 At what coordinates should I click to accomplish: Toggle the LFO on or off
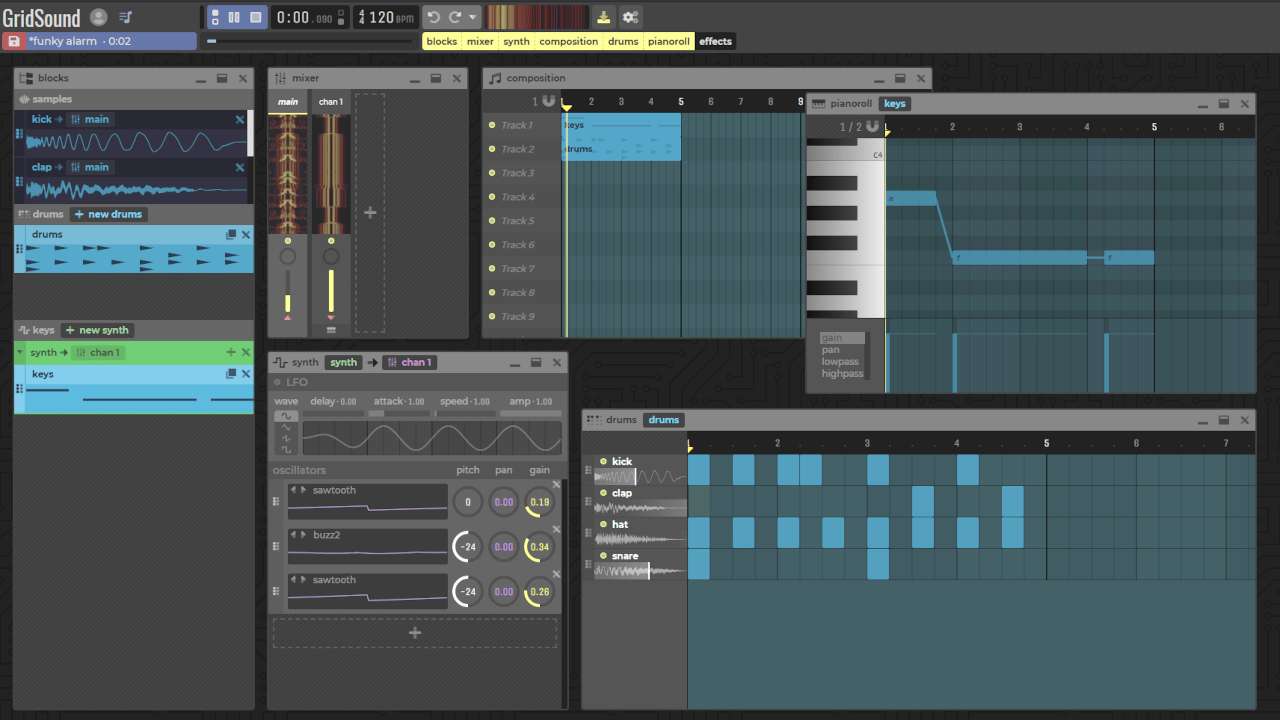278,381
